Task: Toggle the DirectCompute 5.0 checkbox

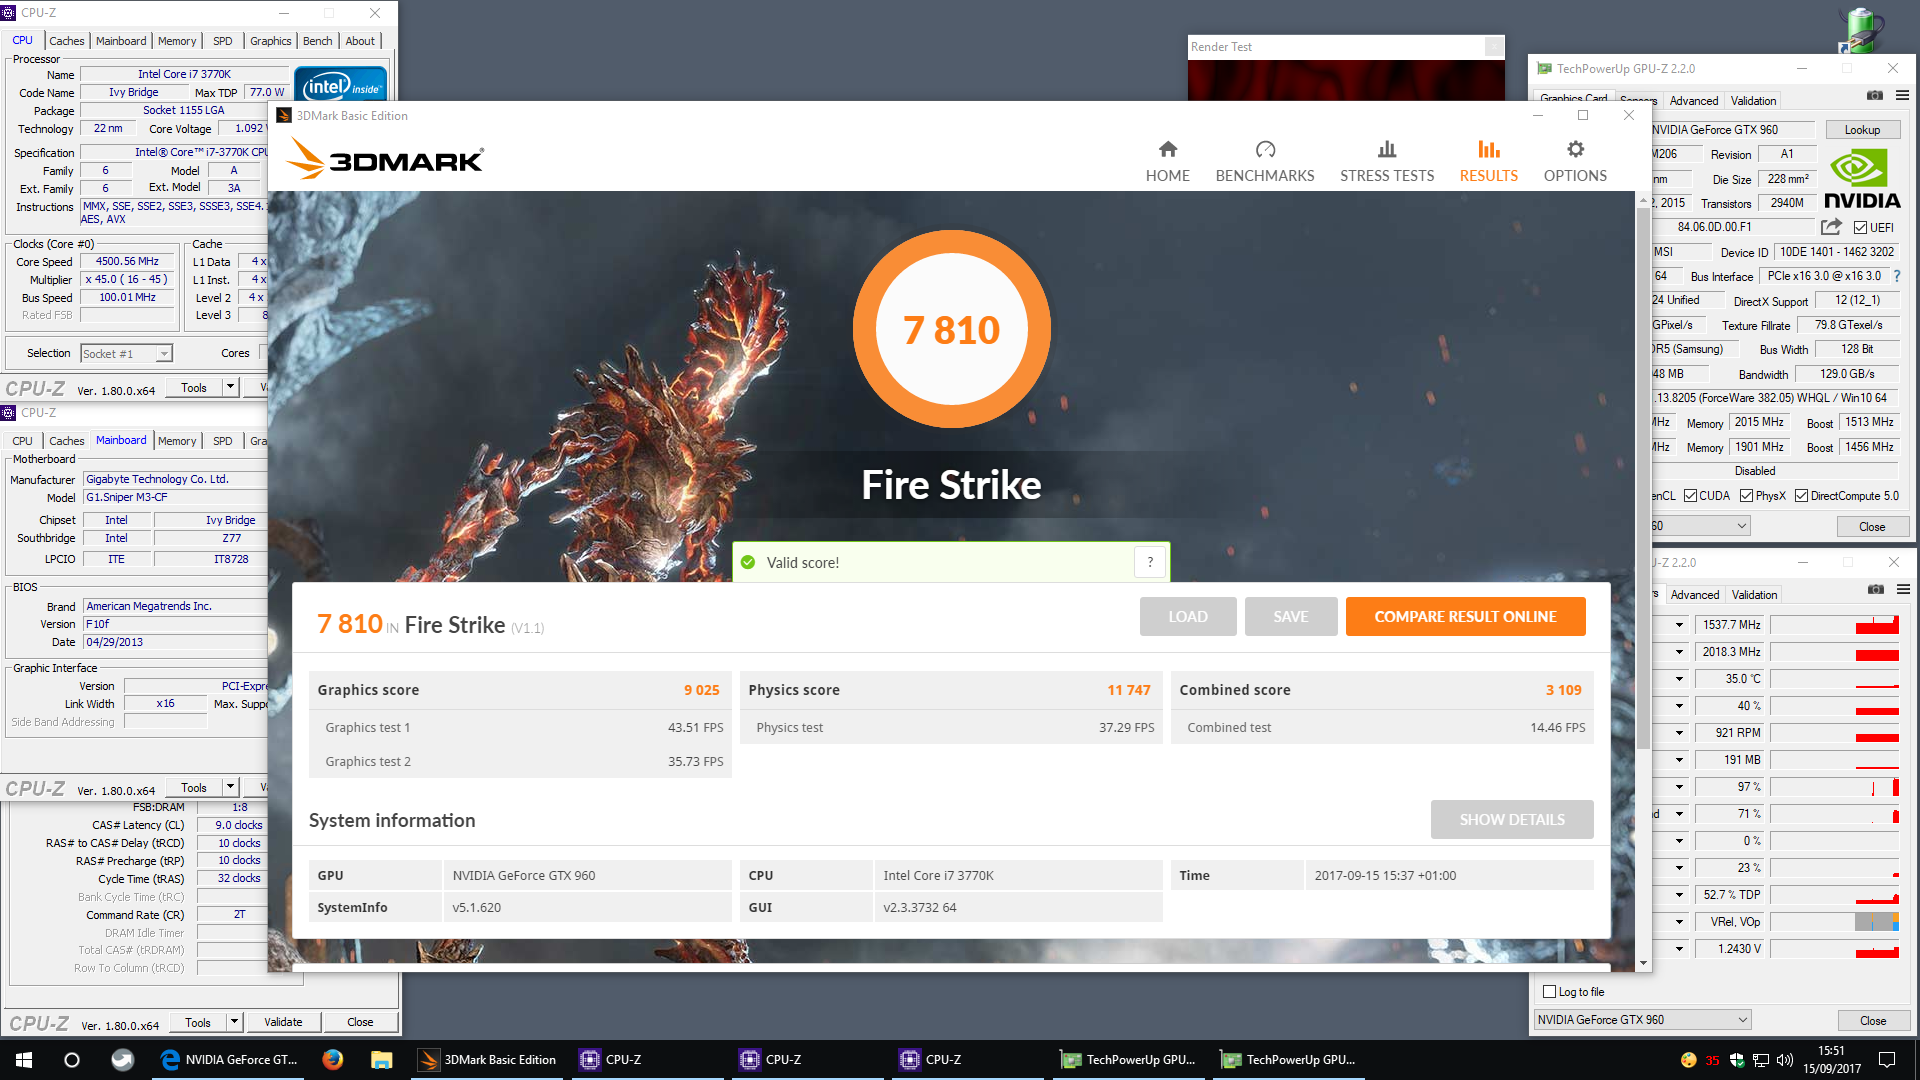Action: [x=1801, y=496]
